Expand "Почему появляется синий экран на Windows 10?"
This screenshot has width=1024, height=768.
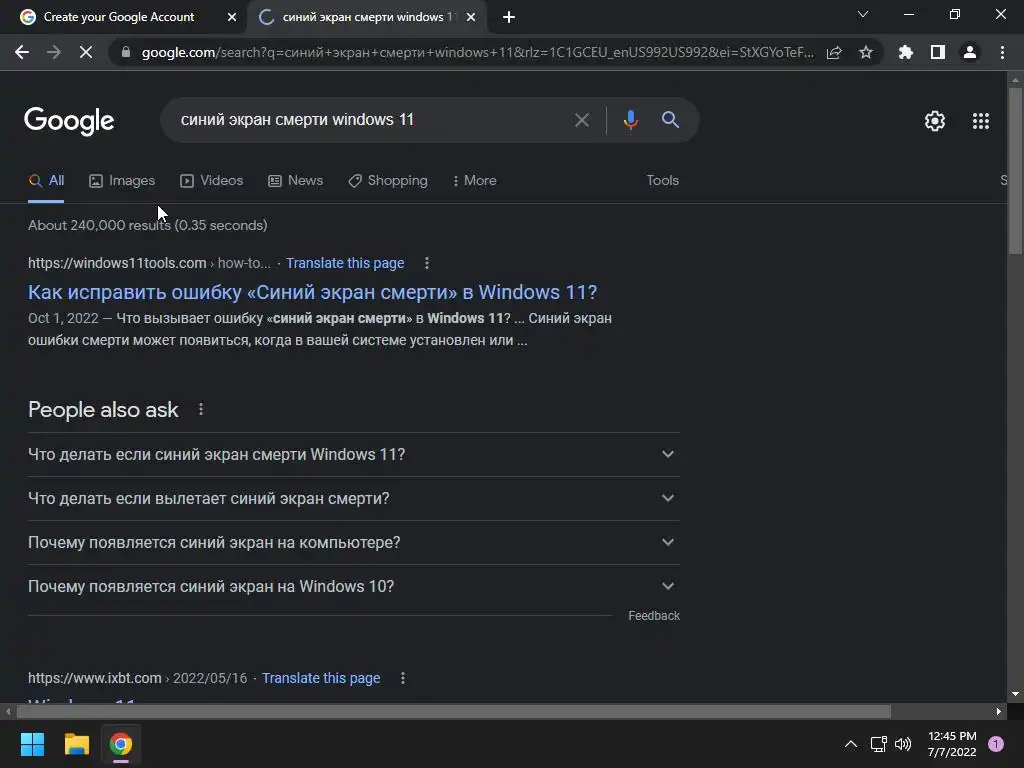click(x=354, y=586)
